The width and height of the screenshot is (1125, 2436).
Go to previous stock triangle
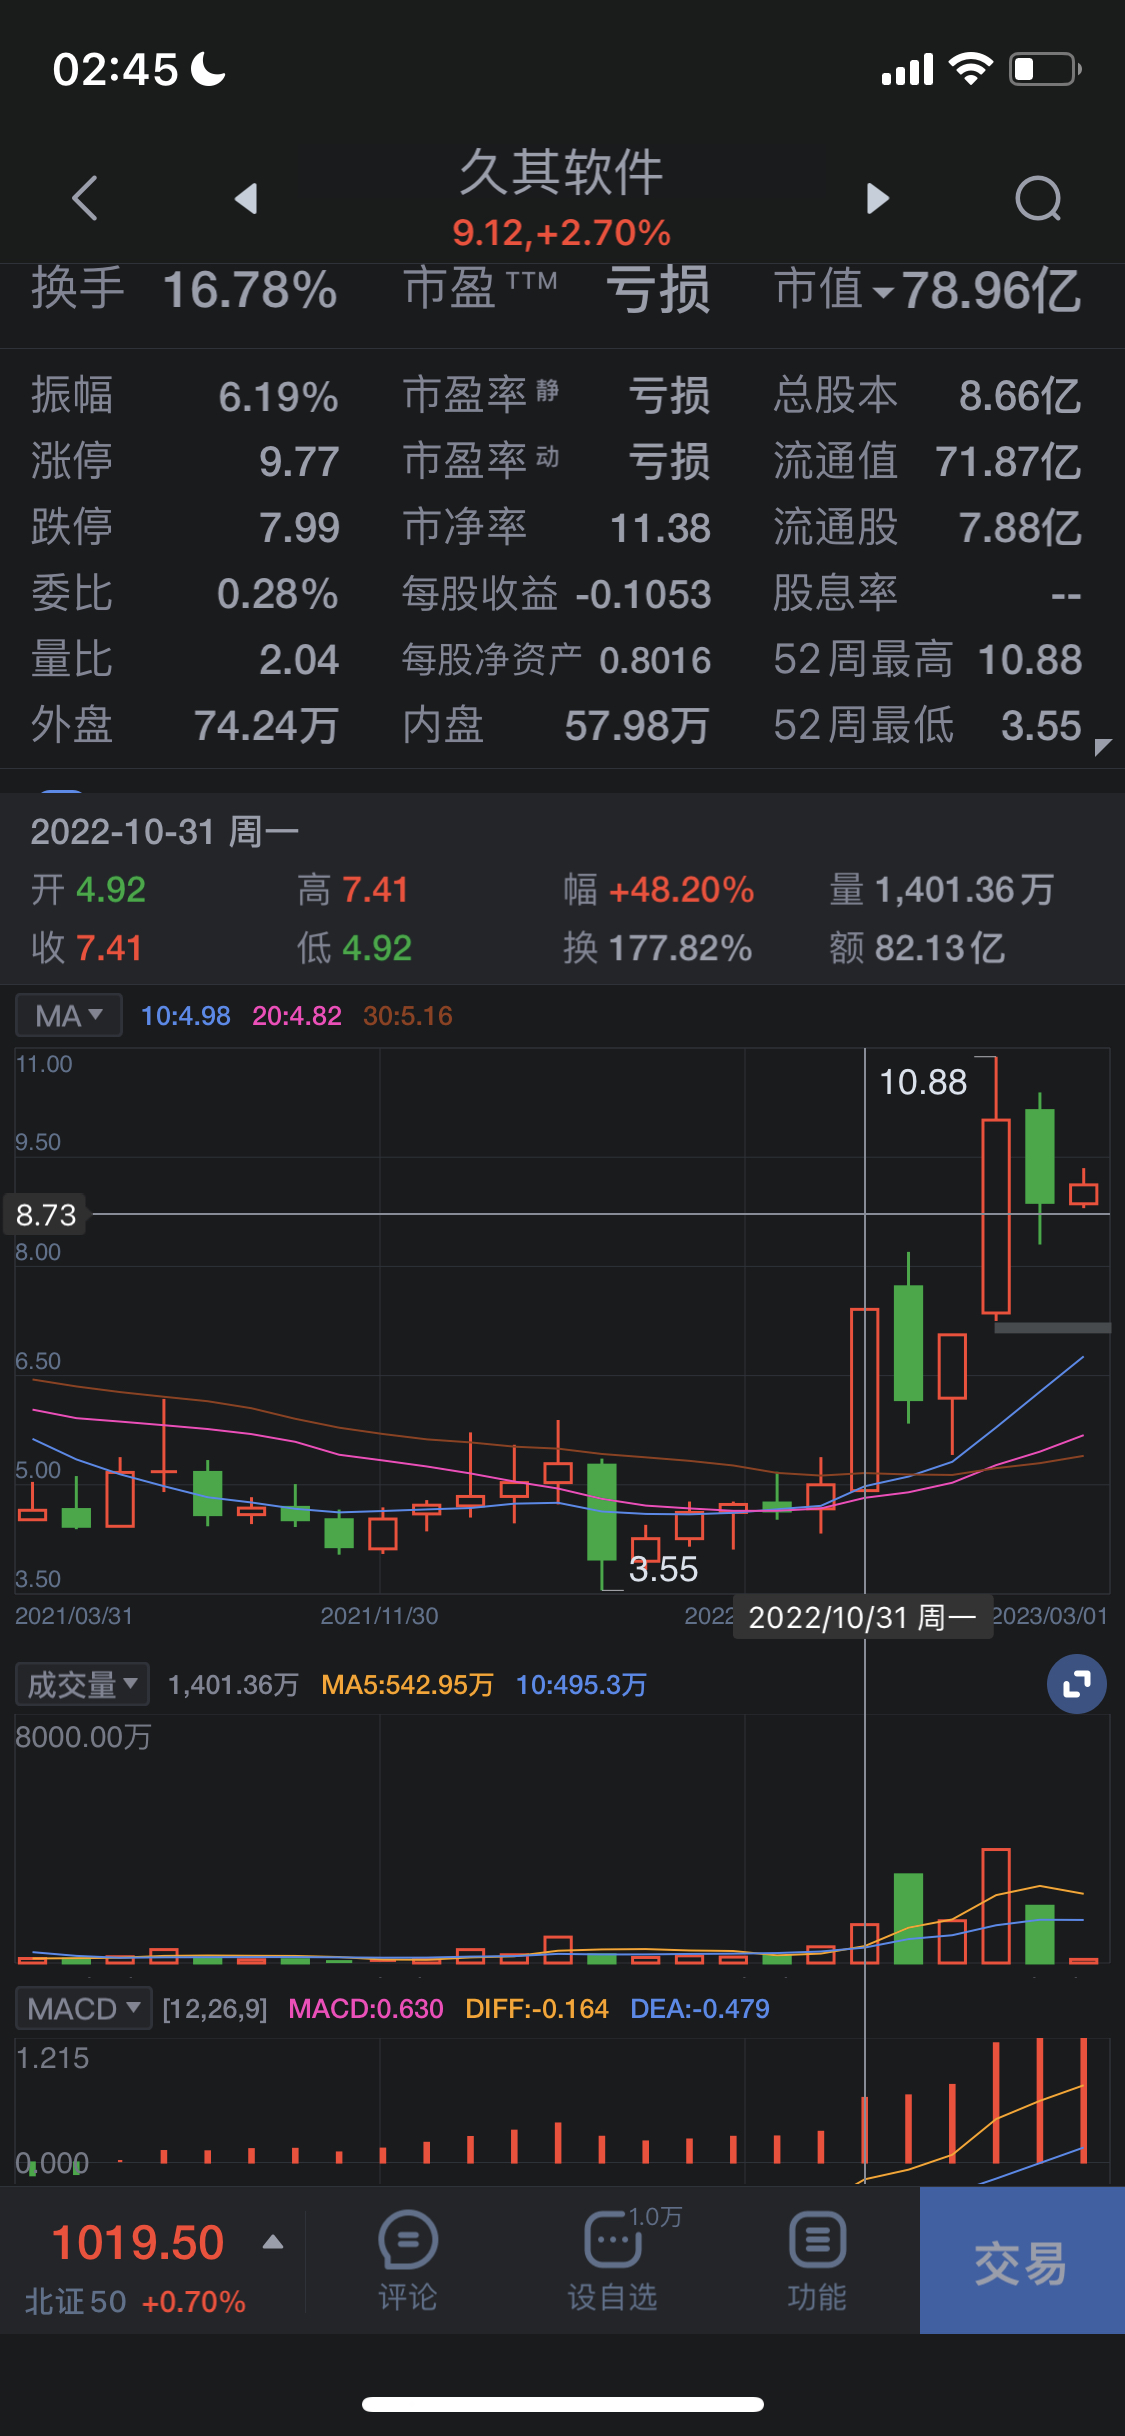[246, 198]
